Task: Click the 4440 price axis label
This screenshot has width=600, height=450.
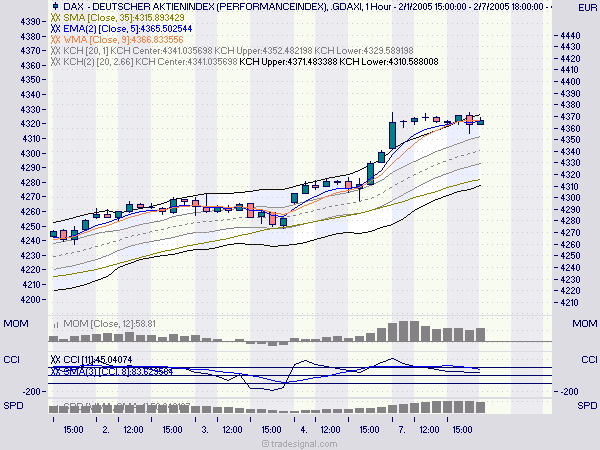Action: 570,36
